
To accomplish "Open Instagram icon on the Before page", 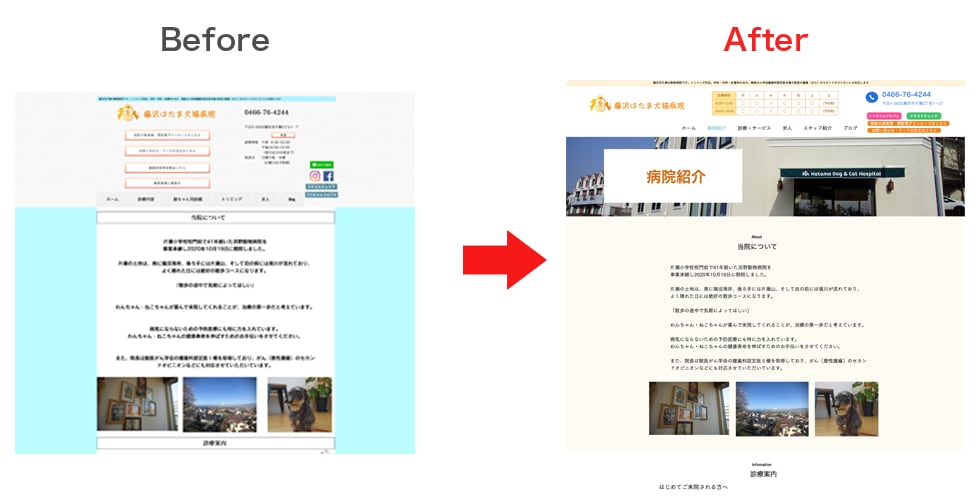I will tap(315, 176).
